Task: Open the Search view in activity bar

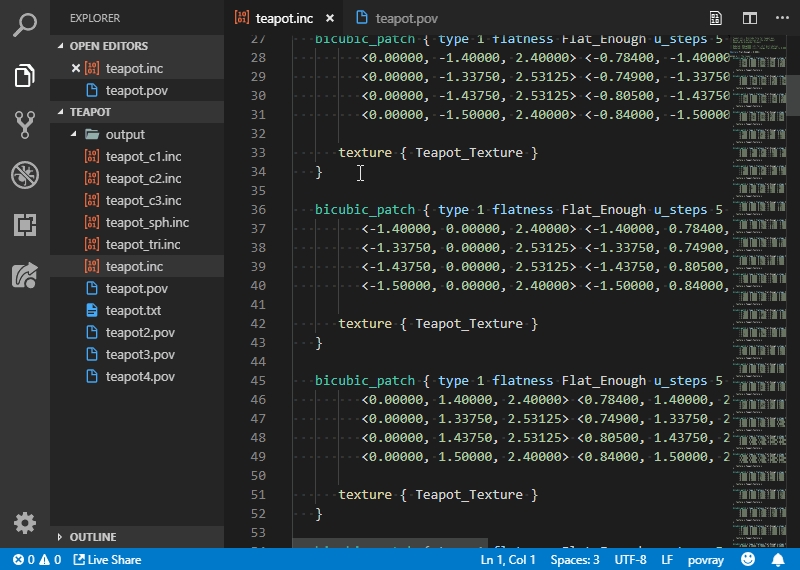Action: (25, 25)
